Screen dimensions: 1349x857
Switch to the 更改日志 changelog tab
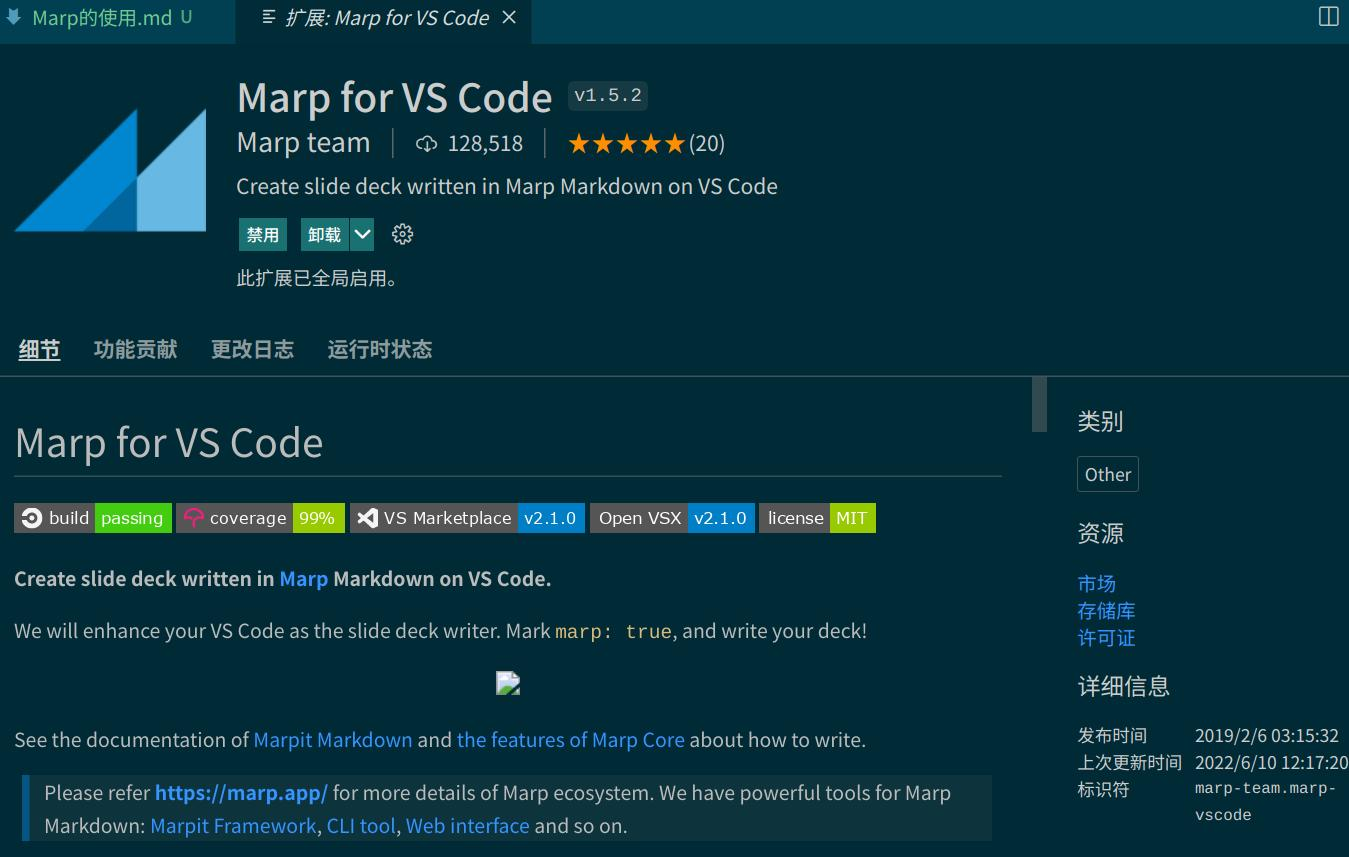(x=252, y=349)
